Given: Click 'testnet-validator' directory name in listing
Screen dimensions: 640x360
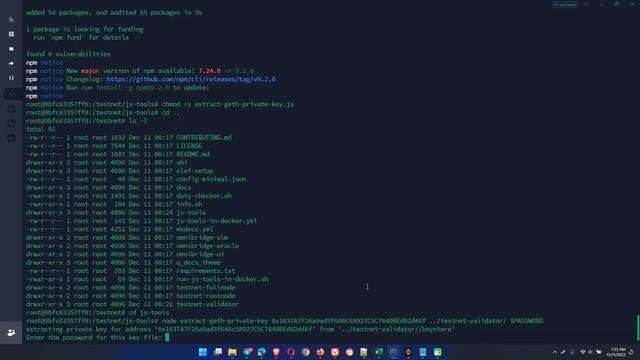Looking at the screenshot, I should pyautogui.click(x=207, y=304).
